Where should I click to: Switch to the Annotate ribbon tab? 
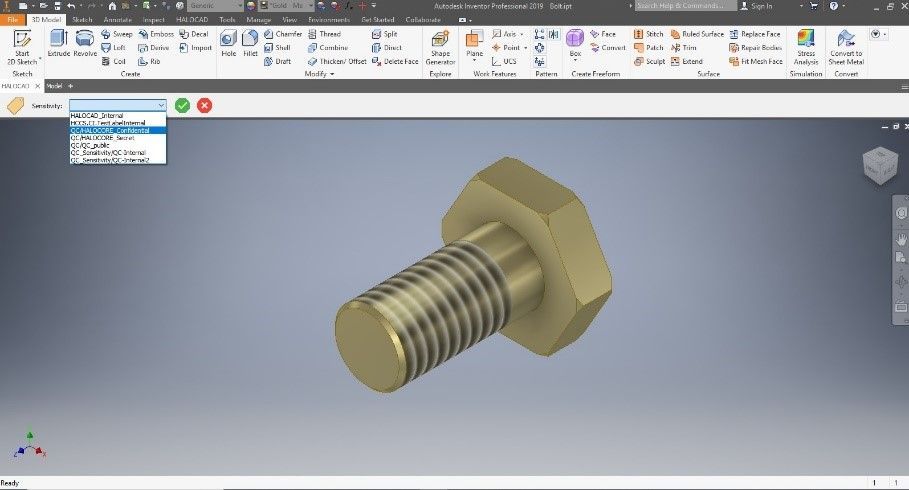(x=118, y=20)
